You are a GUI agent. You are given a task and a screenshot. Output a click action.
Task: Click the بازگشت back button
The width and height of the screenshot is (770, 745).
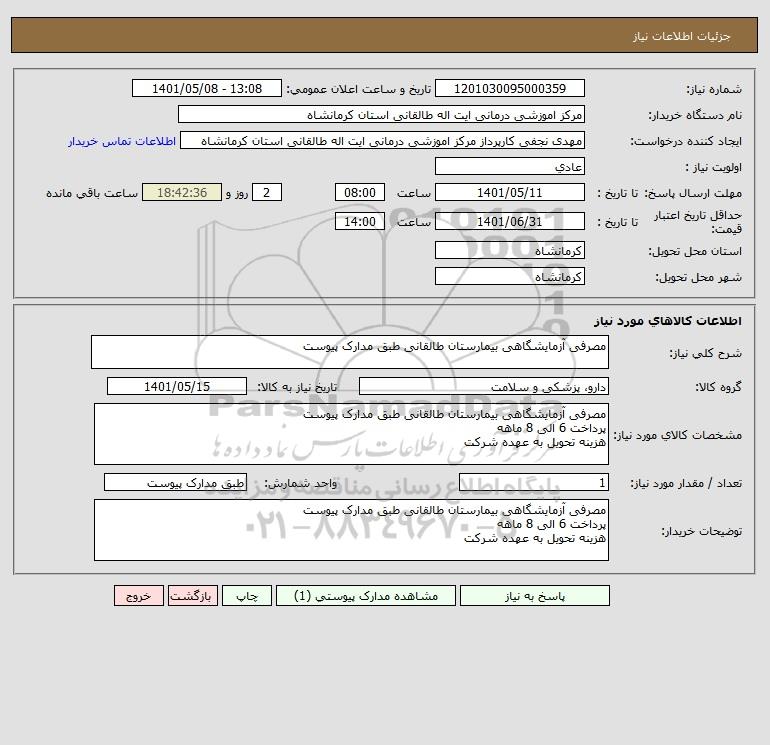click(x=192, y=595)
